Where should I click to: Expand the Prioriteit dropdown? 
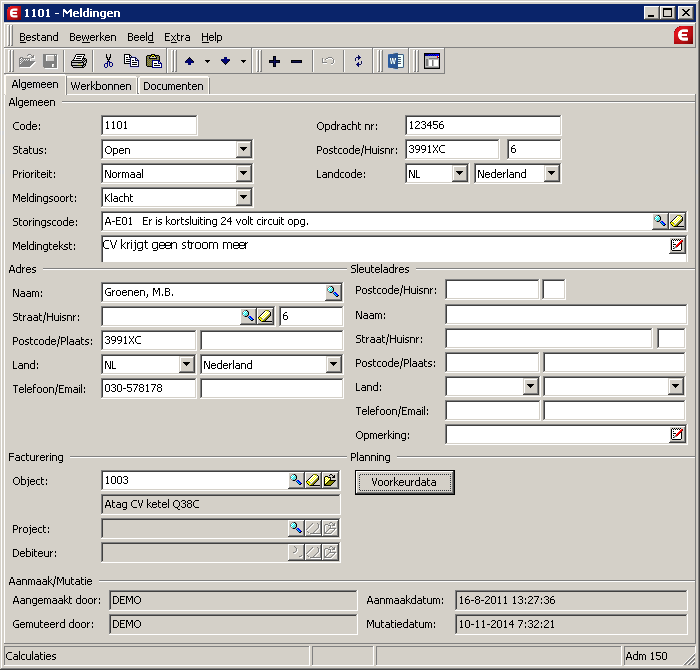click(x=244, y=173)
